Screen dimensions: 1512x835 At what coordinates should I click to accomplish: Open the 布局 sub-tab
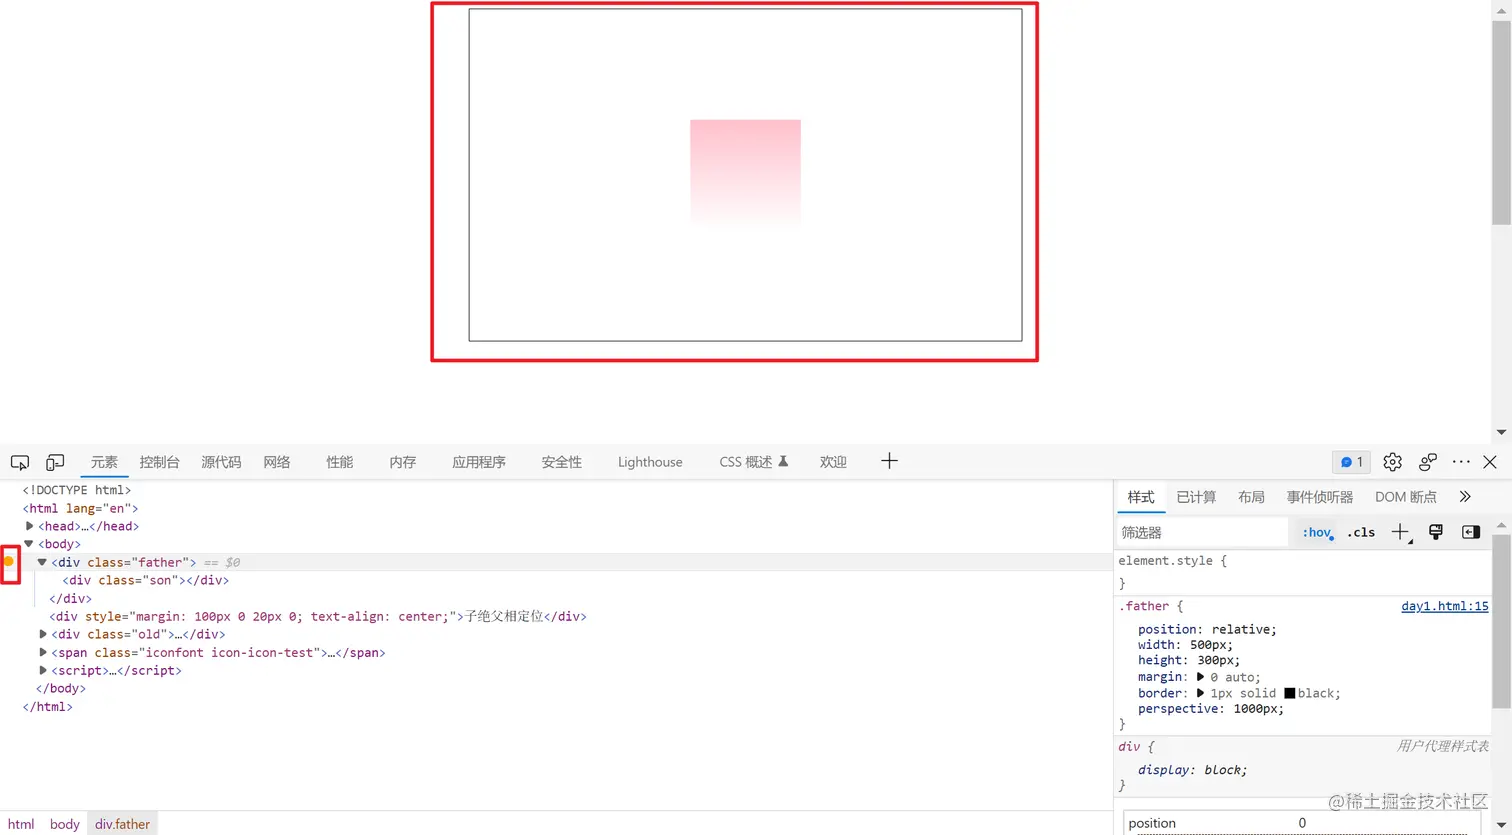pyautogui.click(x=1251, y=497)
